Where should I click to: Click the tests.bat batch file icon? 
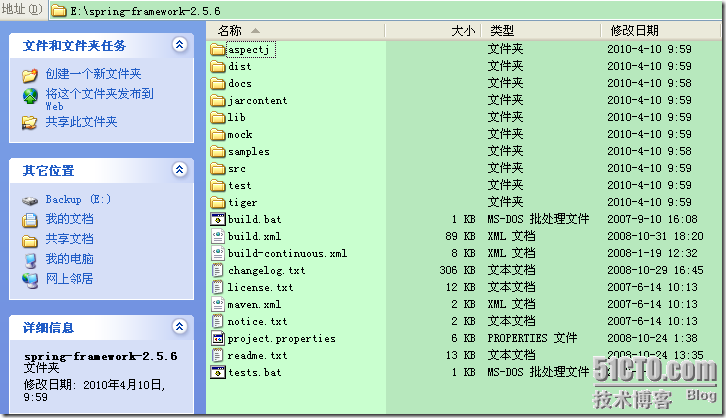[218, 372]
